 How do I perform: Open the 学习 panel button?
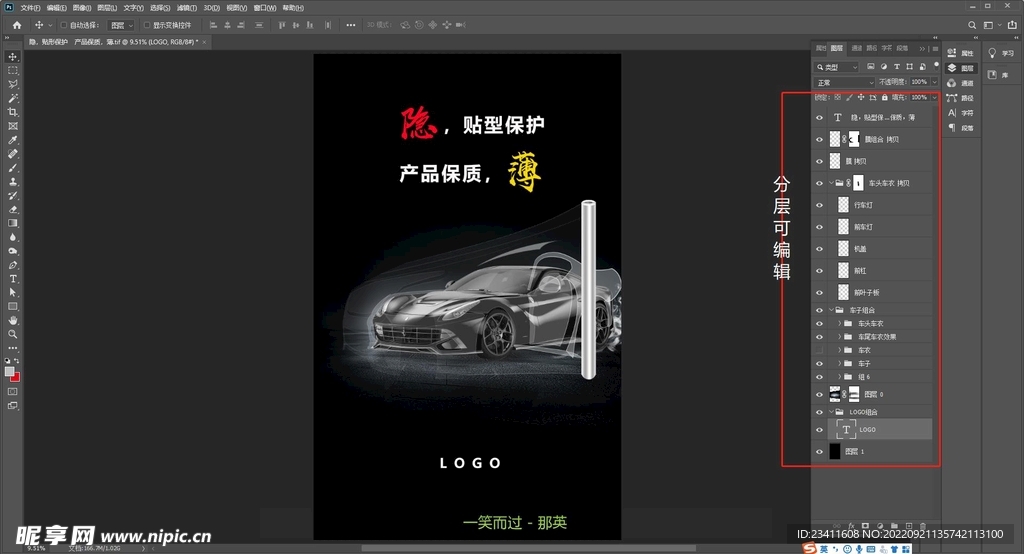pos(1000,53)
